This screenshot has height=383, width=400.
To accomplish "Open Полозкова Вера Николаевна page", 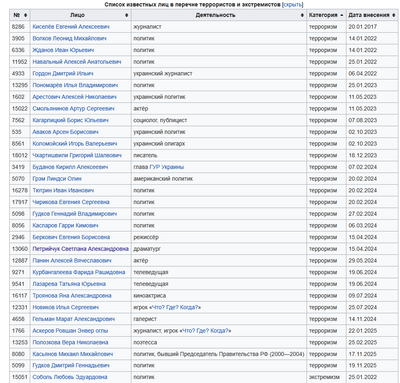I will point(70,342).
